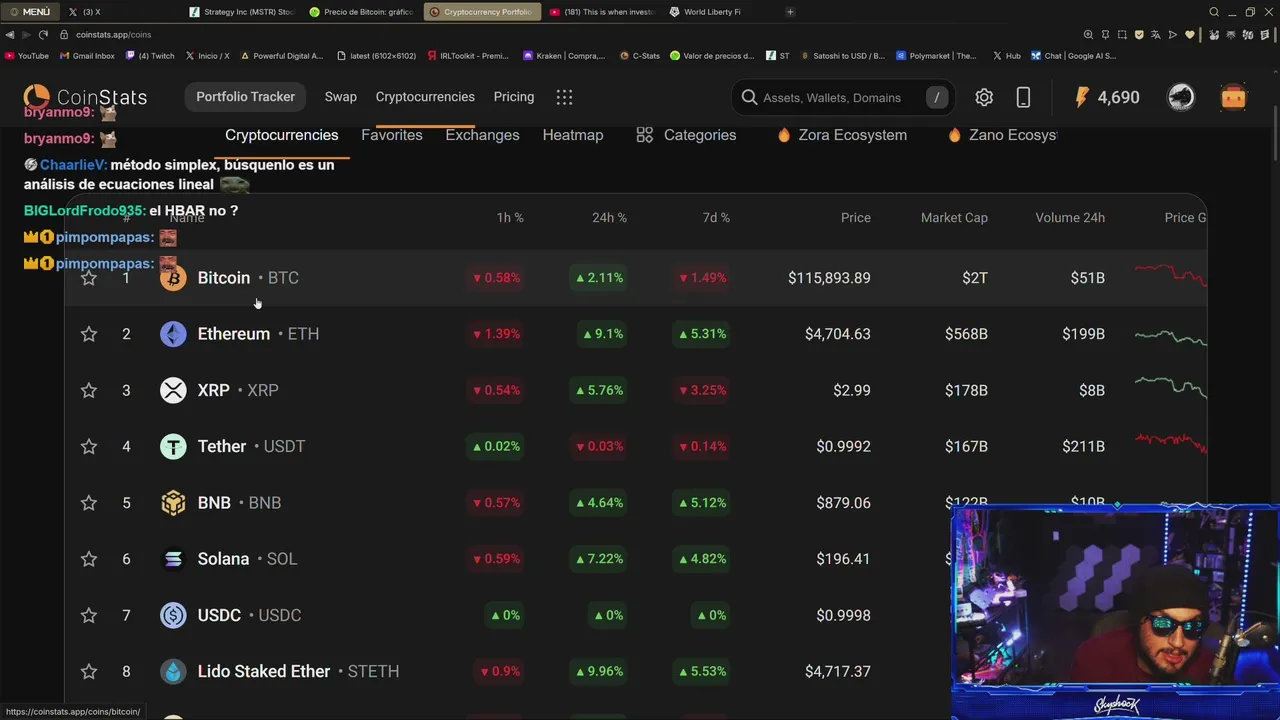
Task: Open the Zora Ecosystem category
Action: [x=842, y=135]
